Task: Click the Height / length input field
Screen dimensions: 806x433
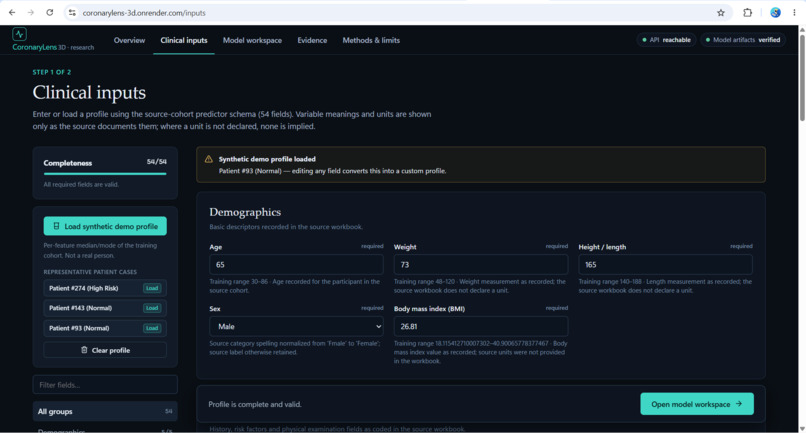Action: [x=665, y=264]
